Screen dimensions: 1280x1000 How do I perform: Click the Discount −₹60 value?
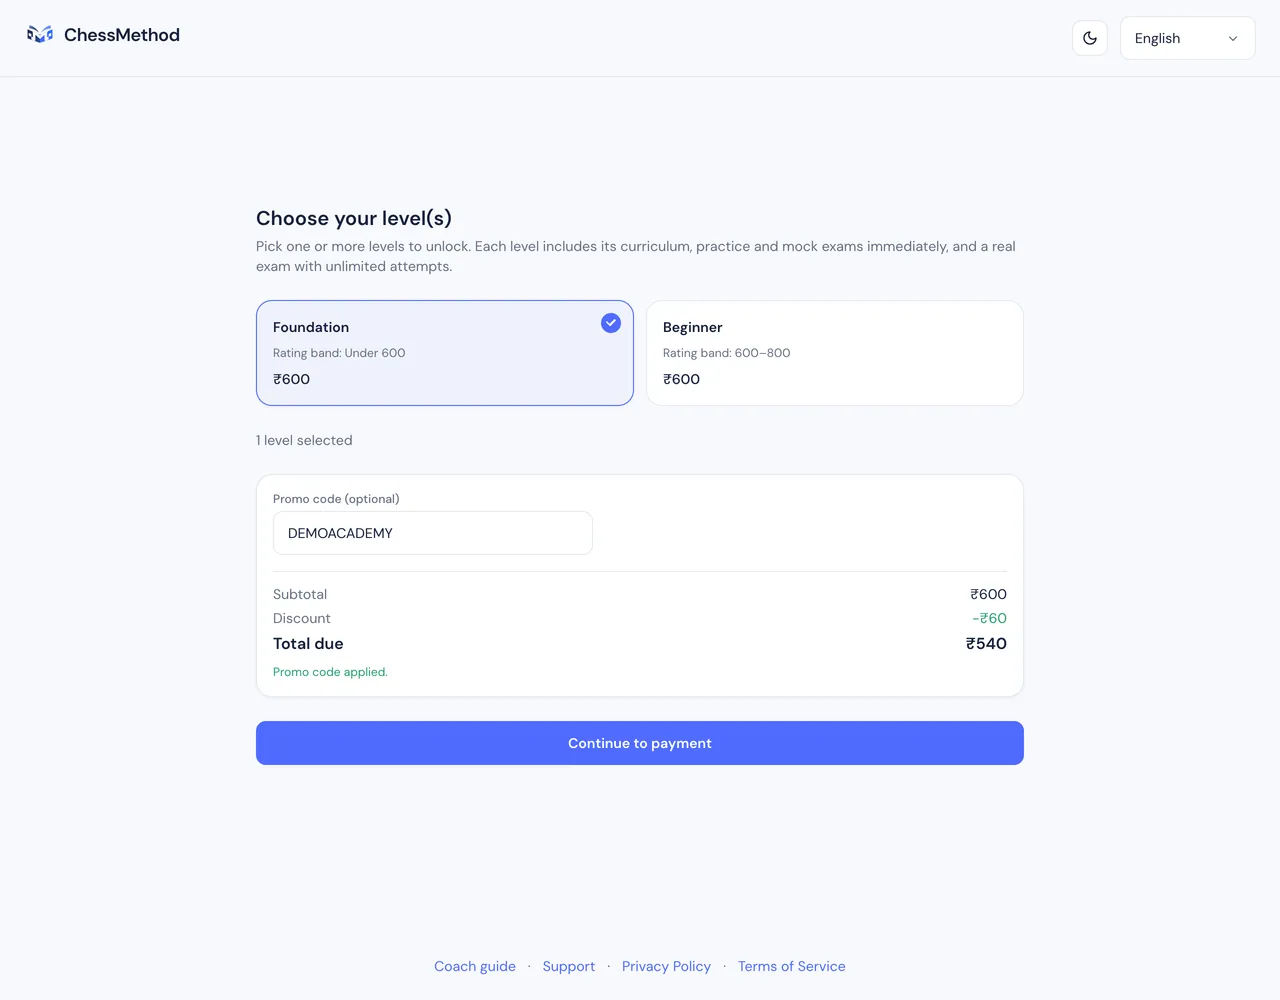point(989,618)
